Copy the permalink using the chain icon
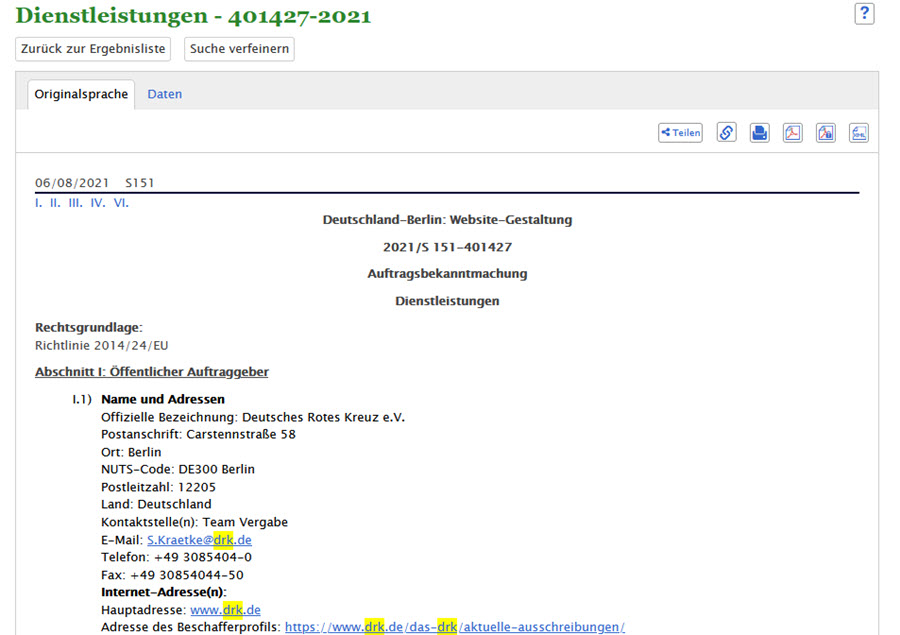 point(727,133)
